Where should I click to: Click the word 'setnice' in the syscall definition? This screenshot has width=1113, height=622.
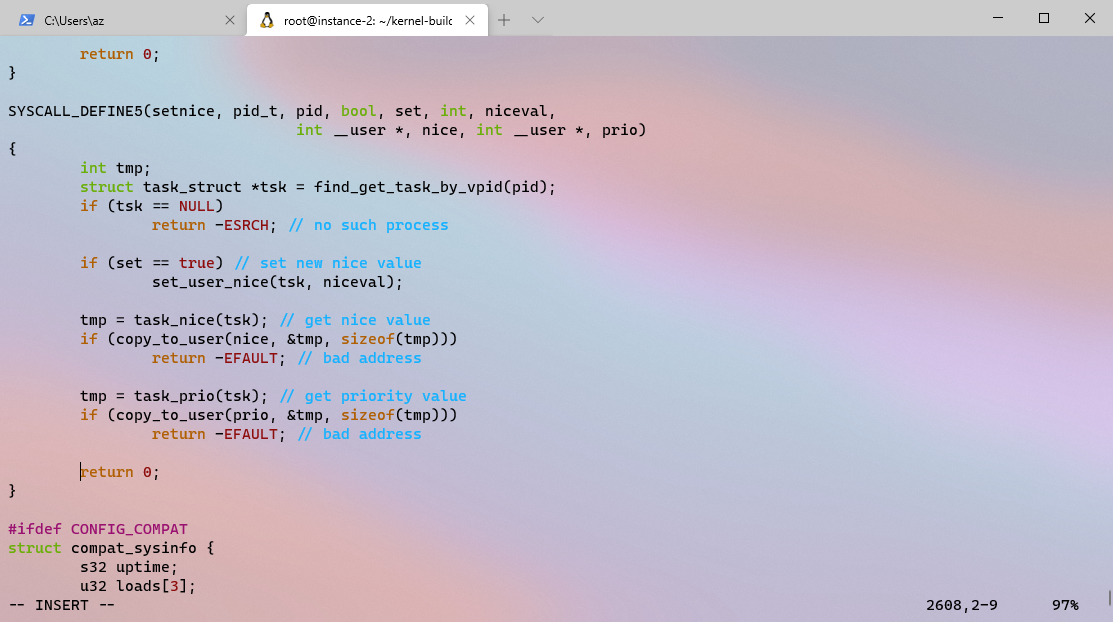183,111
